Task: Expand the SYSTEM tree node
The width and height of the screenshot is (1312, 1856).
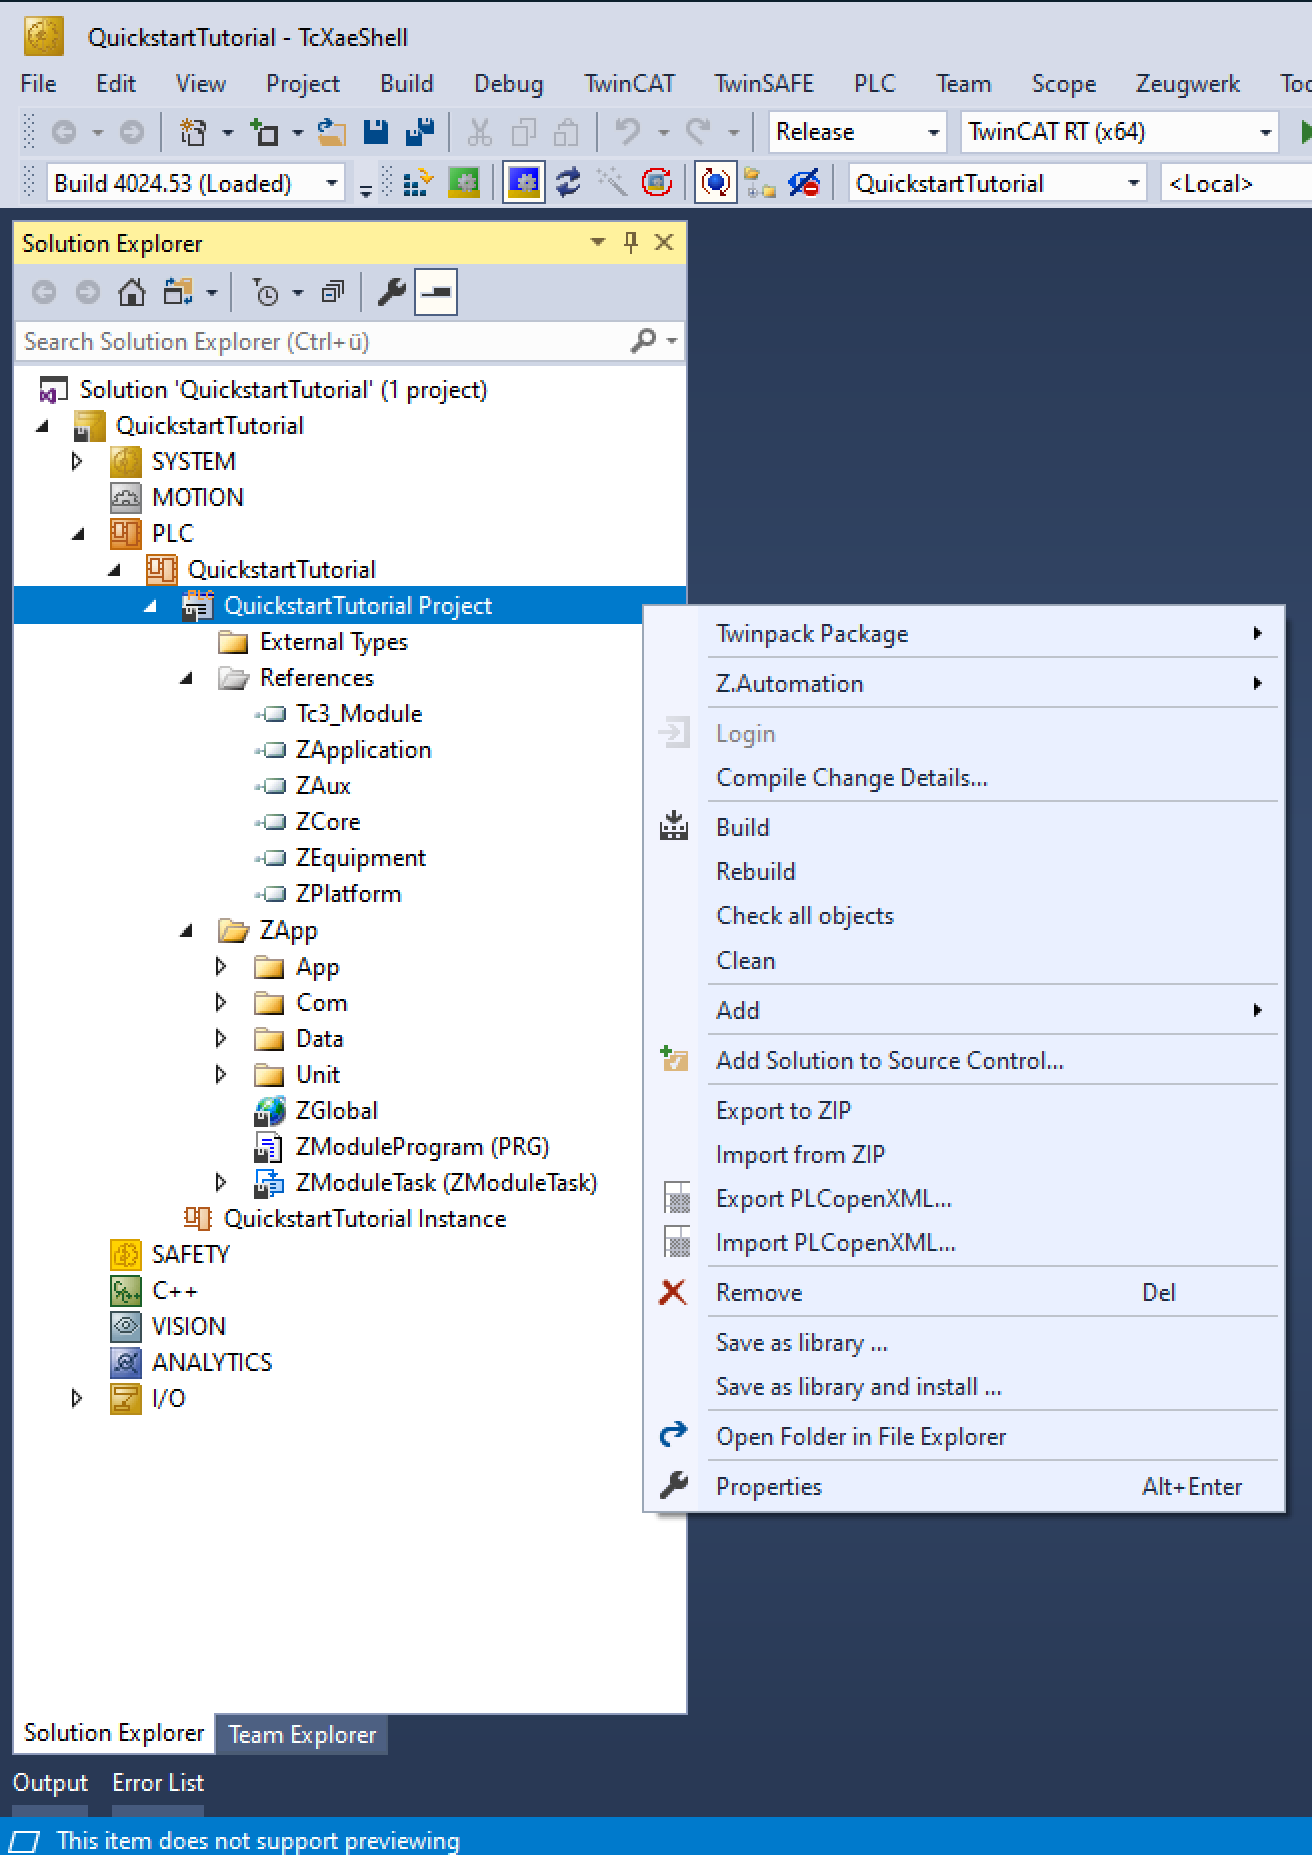Action: (77, 461)
